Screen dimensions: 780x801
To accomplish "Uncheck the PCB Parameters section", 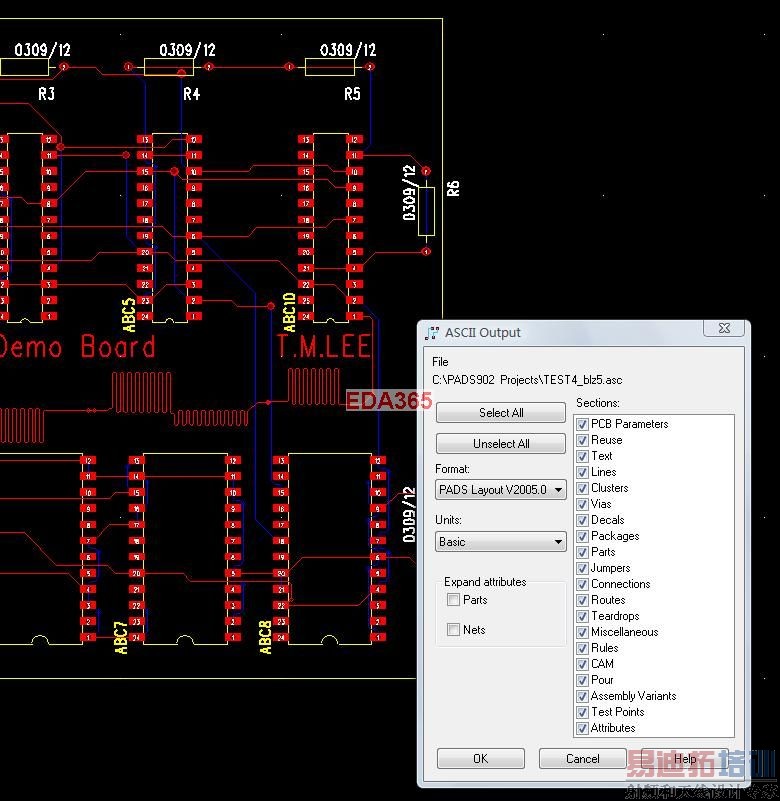I will click(583, 424).
